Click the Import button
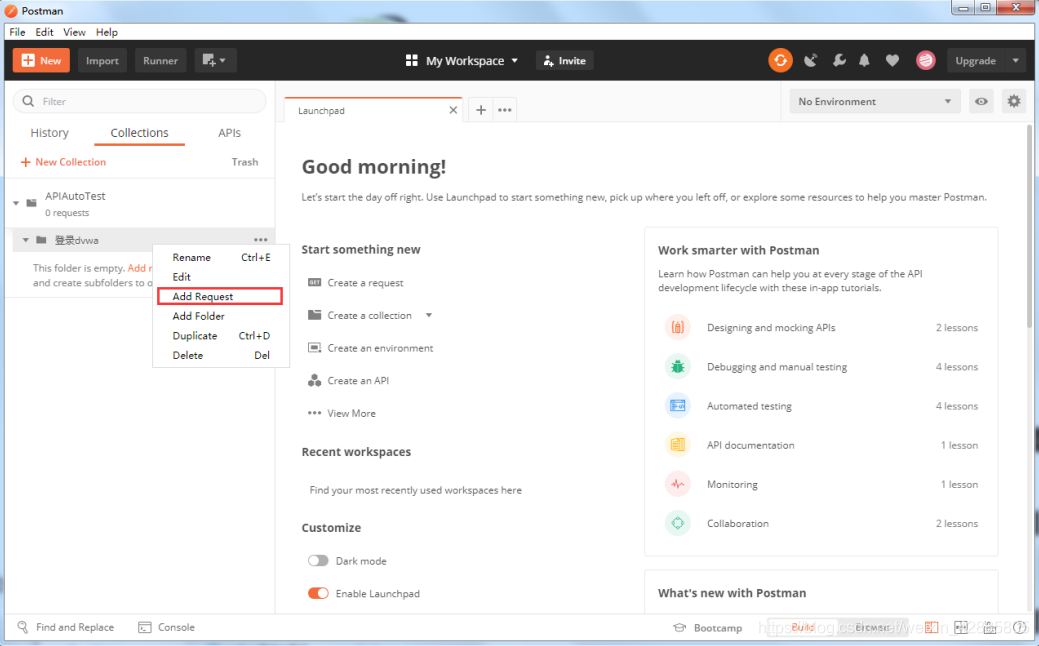Viewport: 1039px width, 646px height. click(102, 60)
